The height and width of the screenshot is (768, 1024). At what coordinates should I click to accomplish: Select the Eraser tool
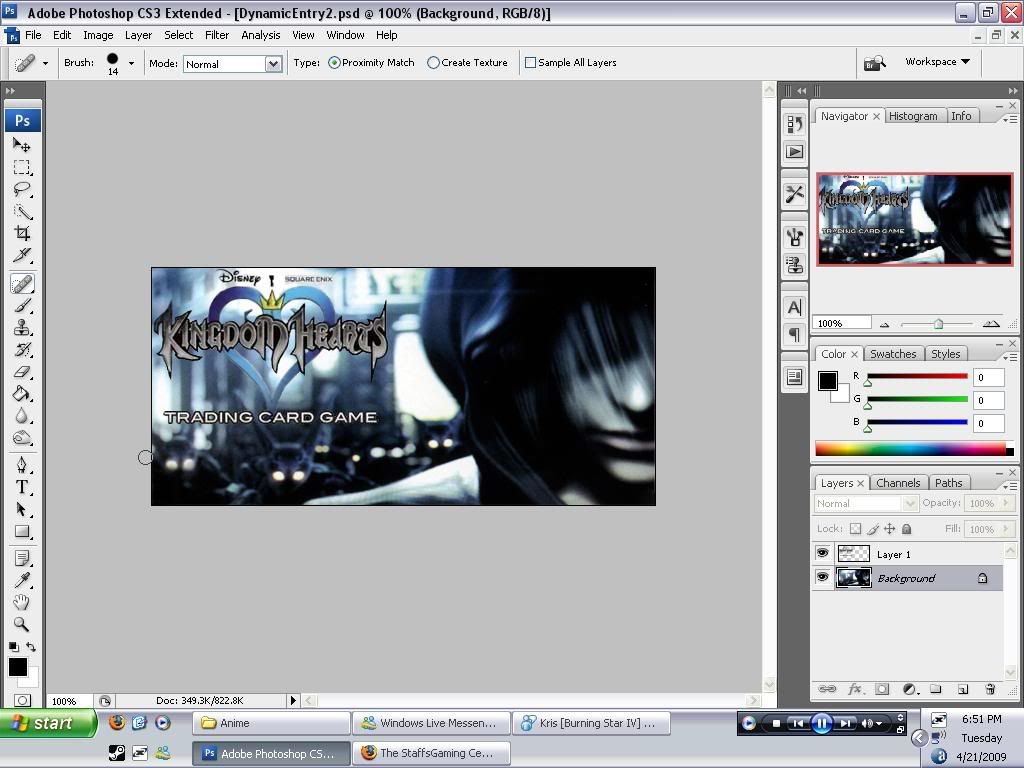[x=22, y=372]
